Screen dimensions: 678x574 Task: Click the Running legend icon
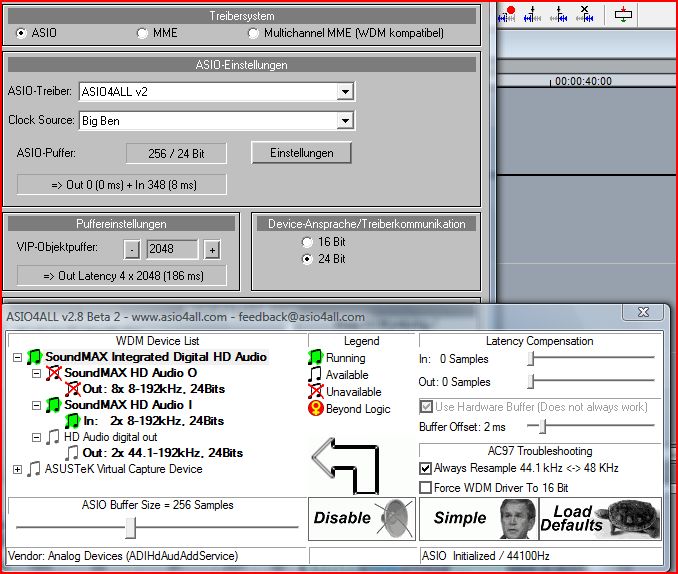pyautogui.click(x=316, y=358)
